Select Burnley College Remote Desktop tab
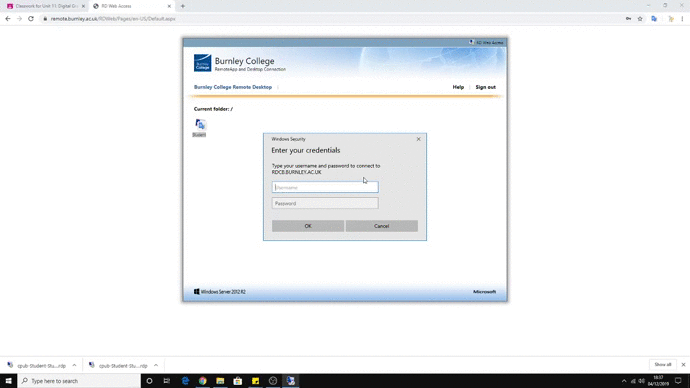 (233, 87)
